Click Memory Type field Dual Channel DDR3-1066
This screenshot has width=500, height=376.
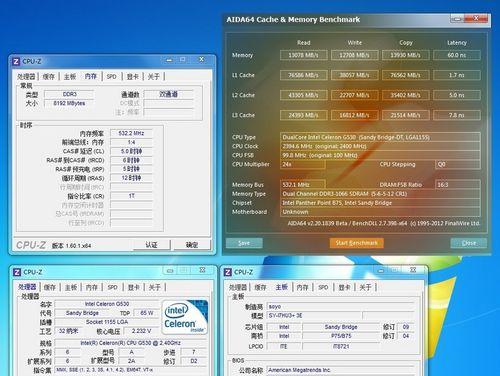380,194
